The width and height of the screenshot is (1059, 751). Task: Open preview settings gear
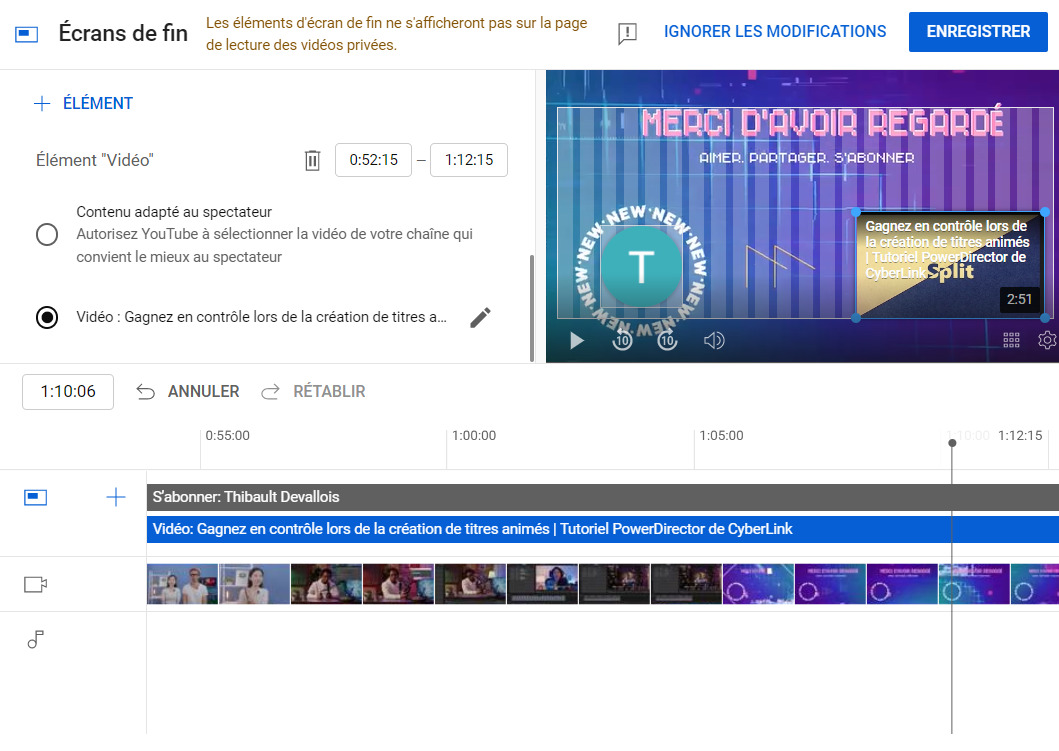(x=1046, y=340)
